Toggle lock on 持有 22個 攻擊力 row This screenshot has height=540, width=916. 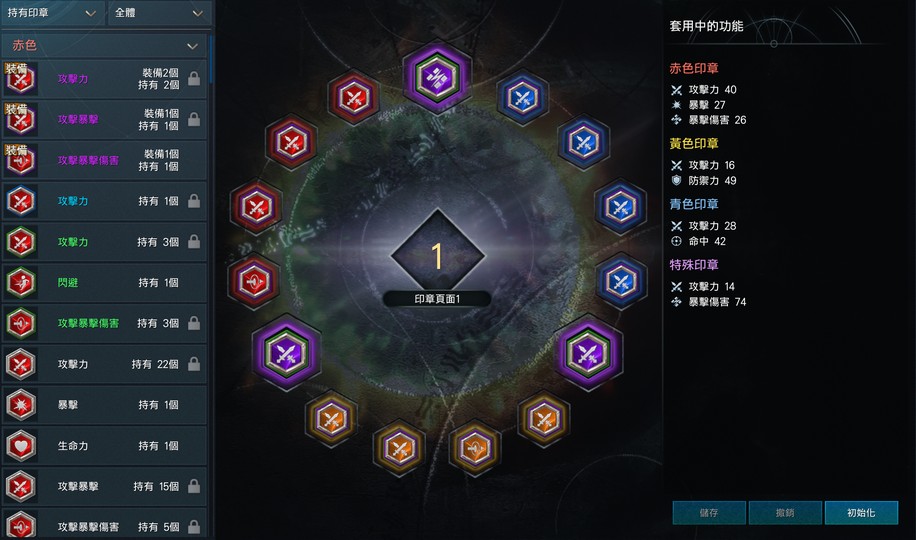click(x=194, y=364)
